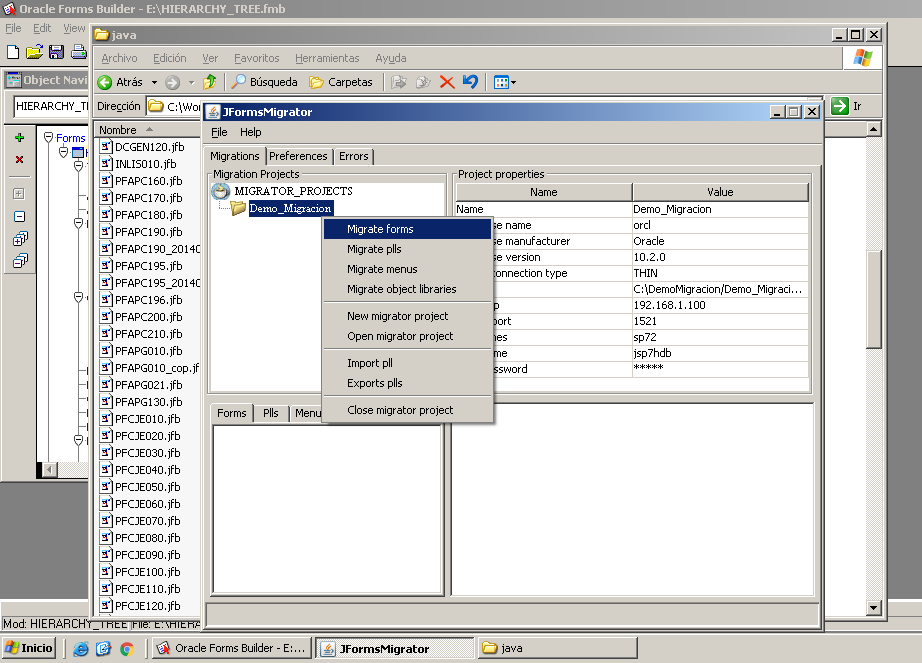
Task: Choose New migrator project from context menu
Action: (x=407, y=316)
